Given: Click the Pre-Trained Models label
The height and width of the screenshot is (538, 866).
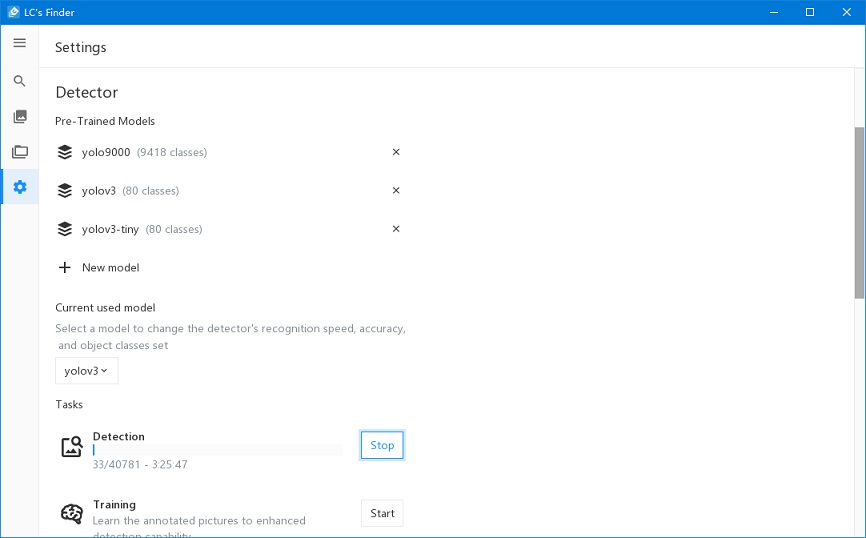Looking at the screenshot, I should click(105, 121).
